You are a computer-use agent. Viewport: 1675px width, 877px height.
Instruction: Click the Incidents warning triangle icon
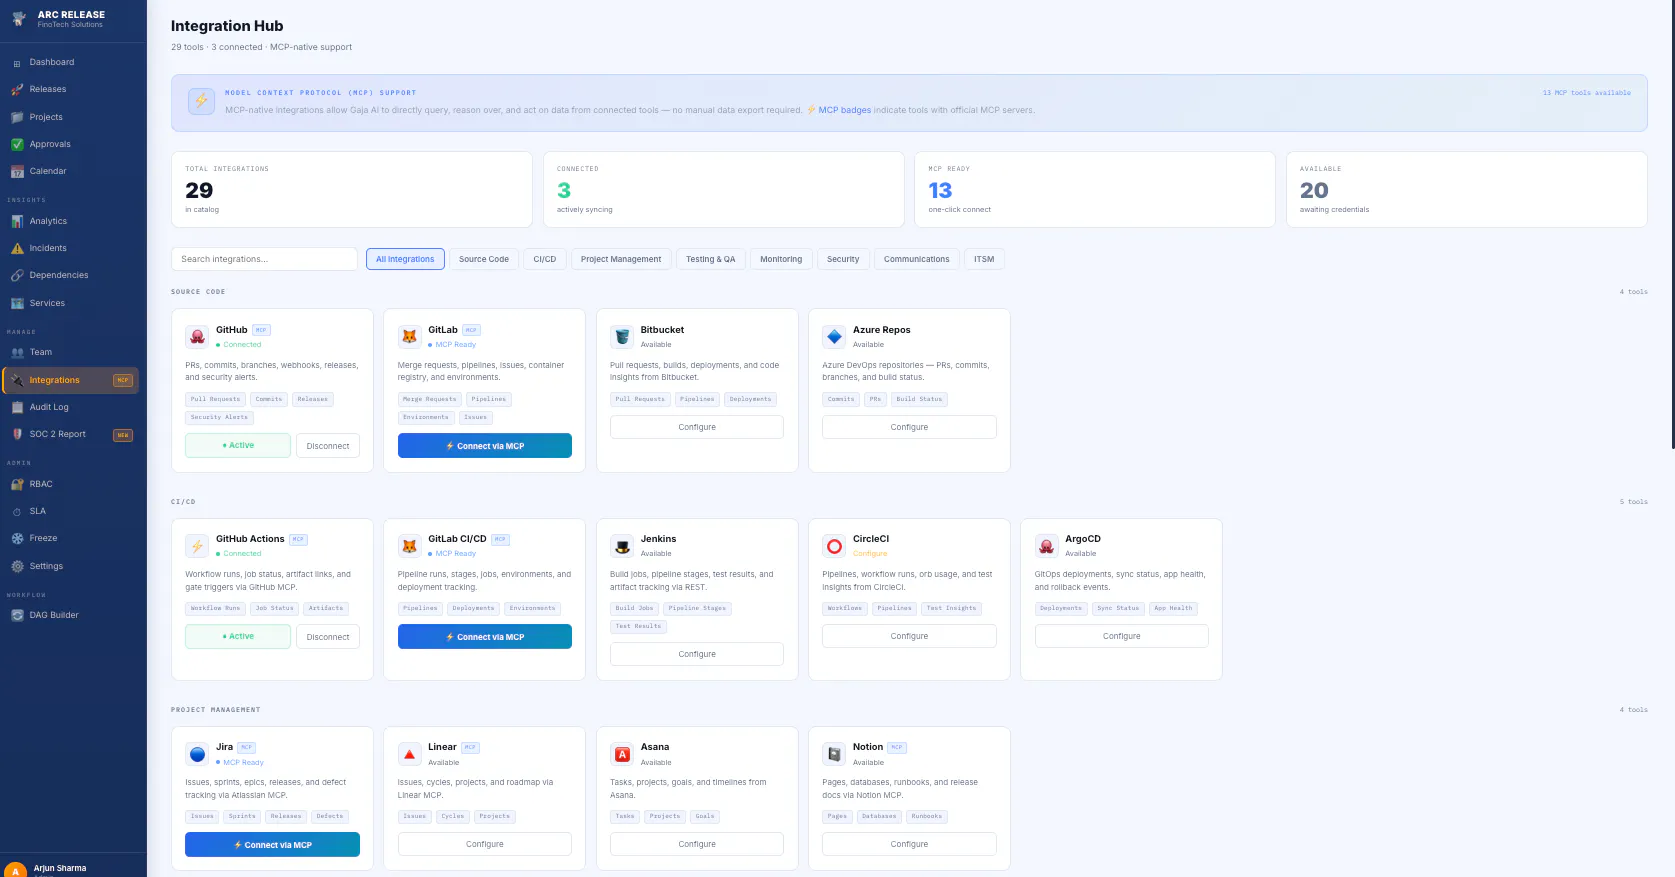17,248
